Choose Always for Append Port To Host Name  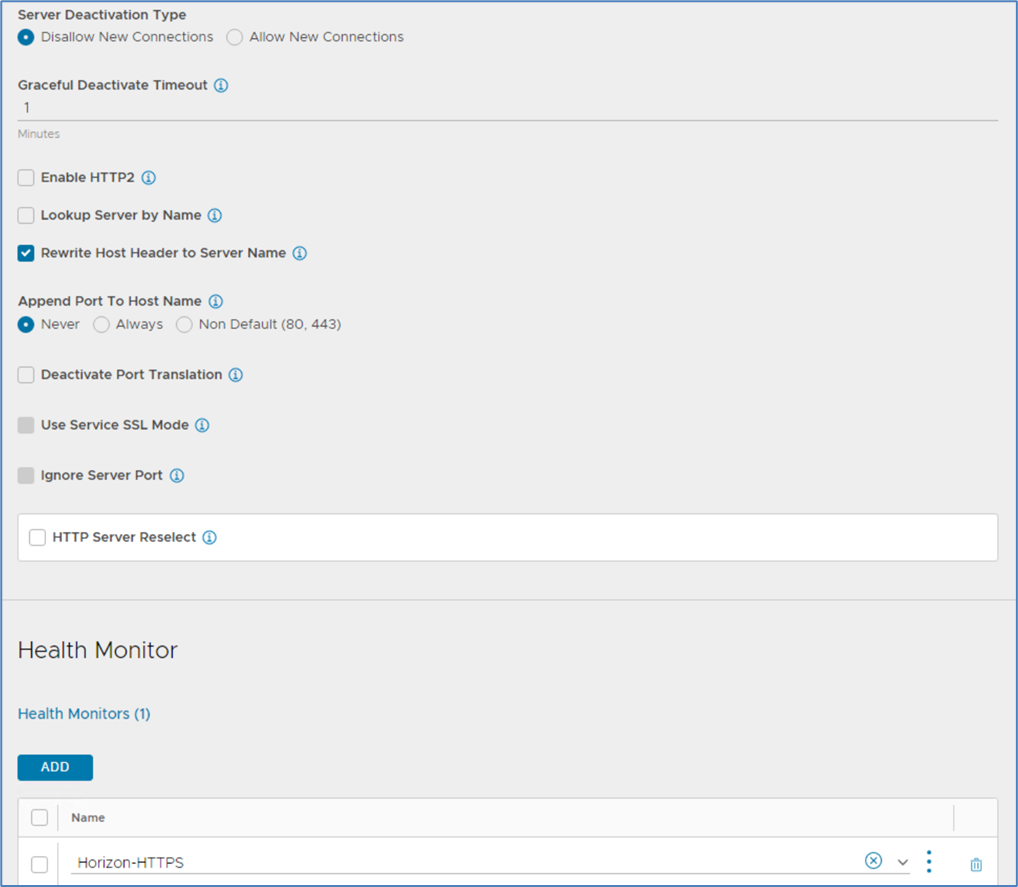tap(101, 325)
